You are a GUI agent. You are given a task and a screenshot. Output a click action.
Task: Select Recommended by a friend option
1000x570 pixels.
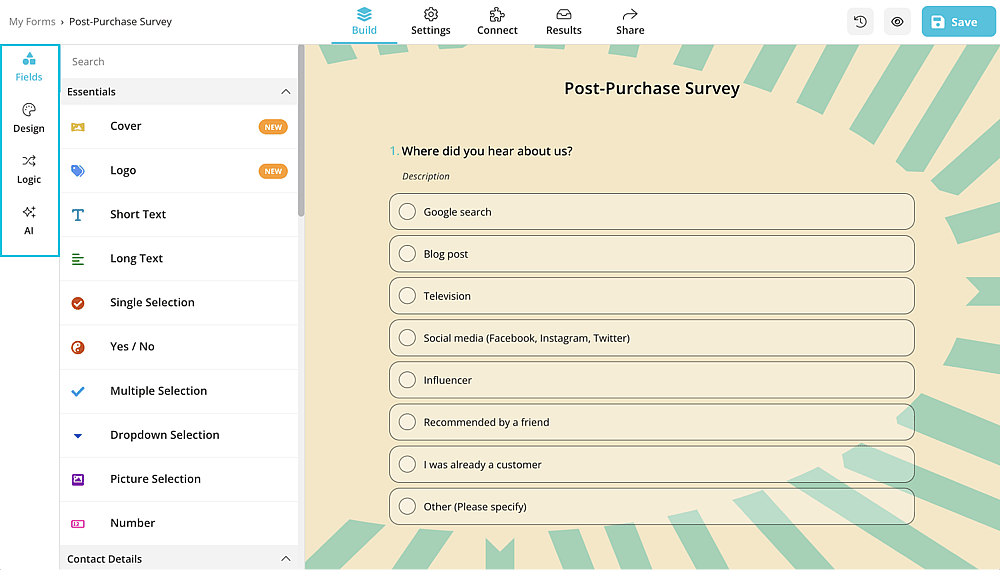click(x=652, y=422)
